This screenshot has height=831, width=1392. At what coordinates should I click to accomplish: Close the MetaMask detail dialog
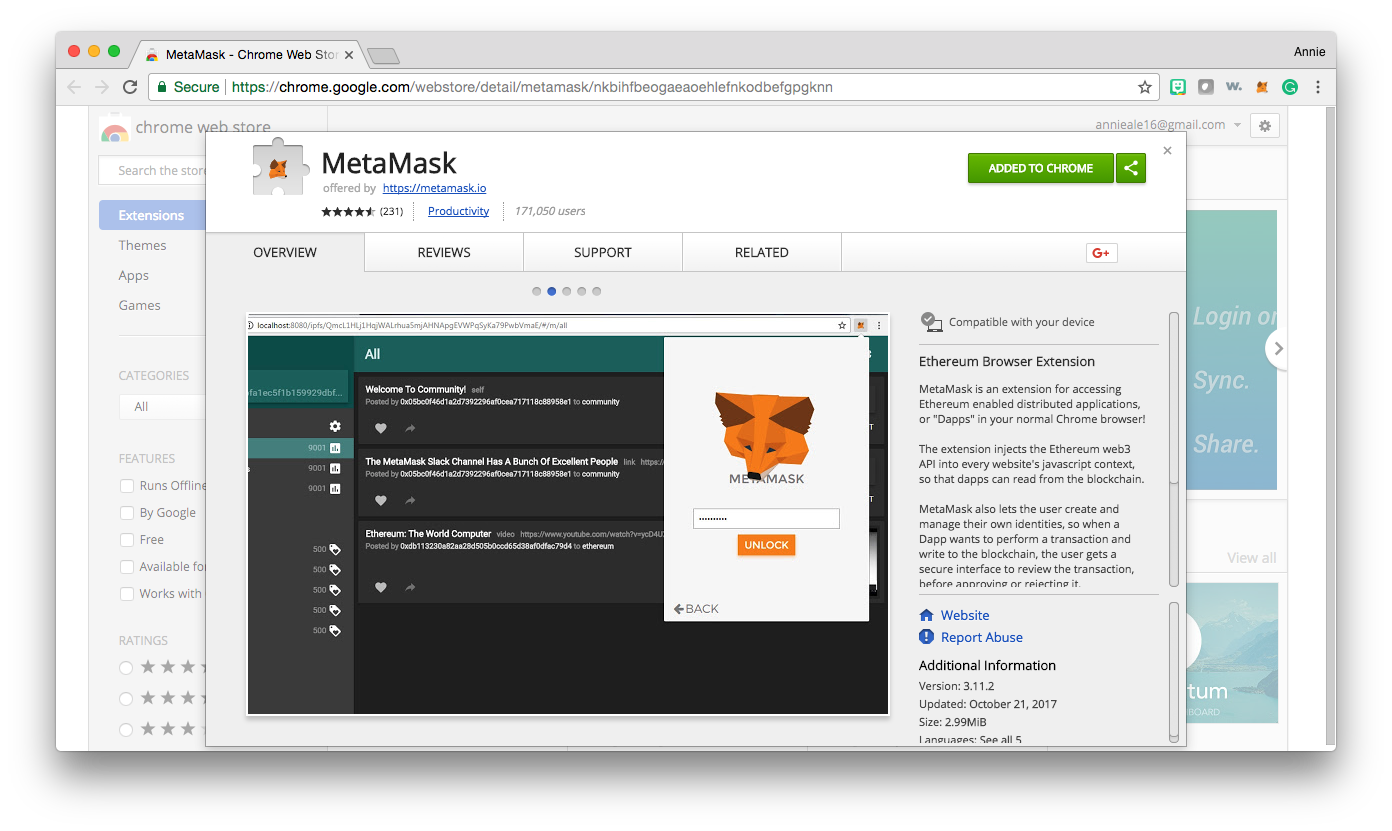click(1167, 151)
